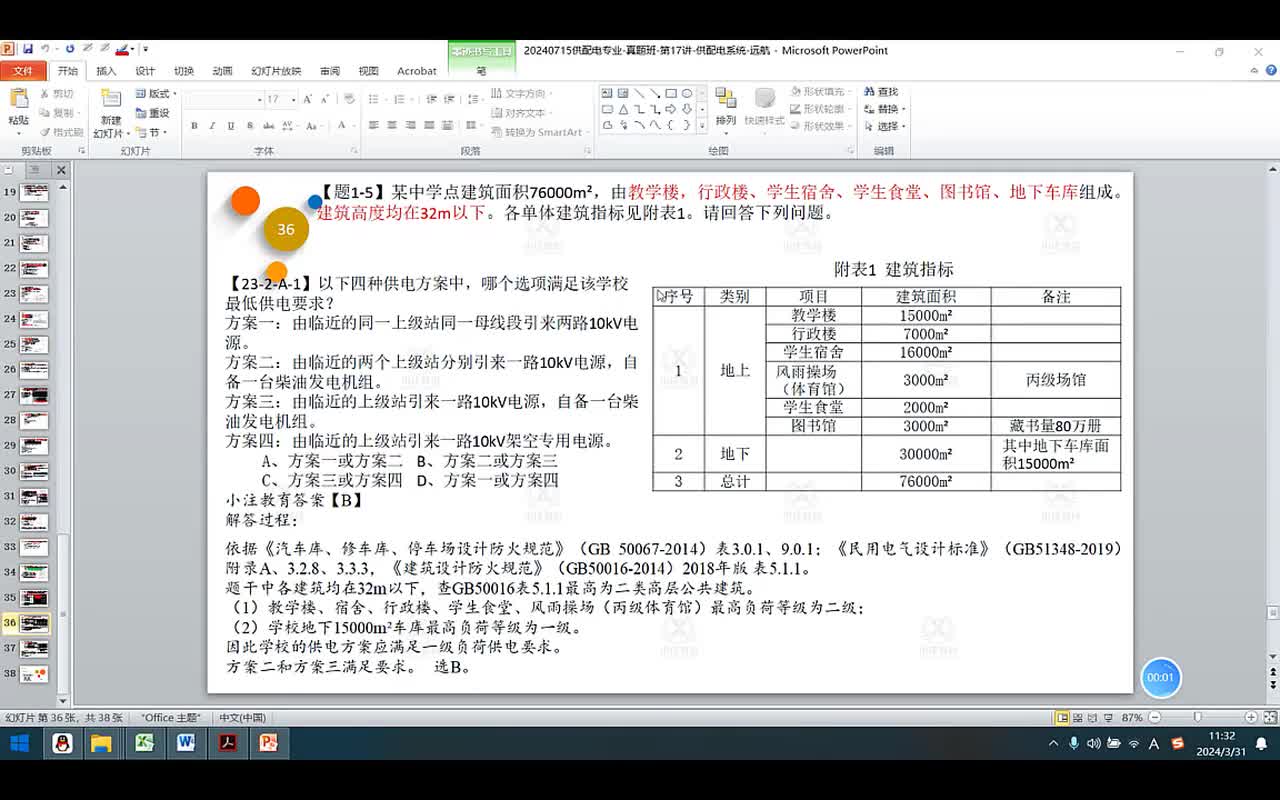The width and height of the screenshot is (1280, 800).
Task: Select slide 30 thumbnail in slide panel
Action: (x=34, y=471)
